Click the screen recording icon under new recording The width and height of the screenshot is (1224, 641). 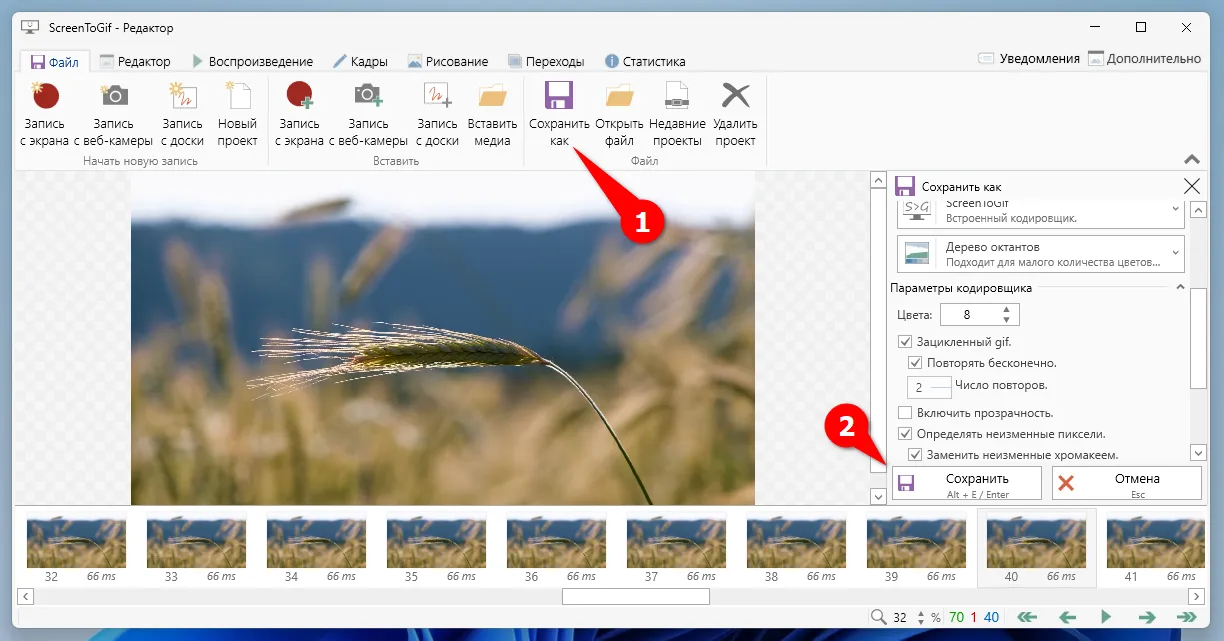(x=45, y=96)
